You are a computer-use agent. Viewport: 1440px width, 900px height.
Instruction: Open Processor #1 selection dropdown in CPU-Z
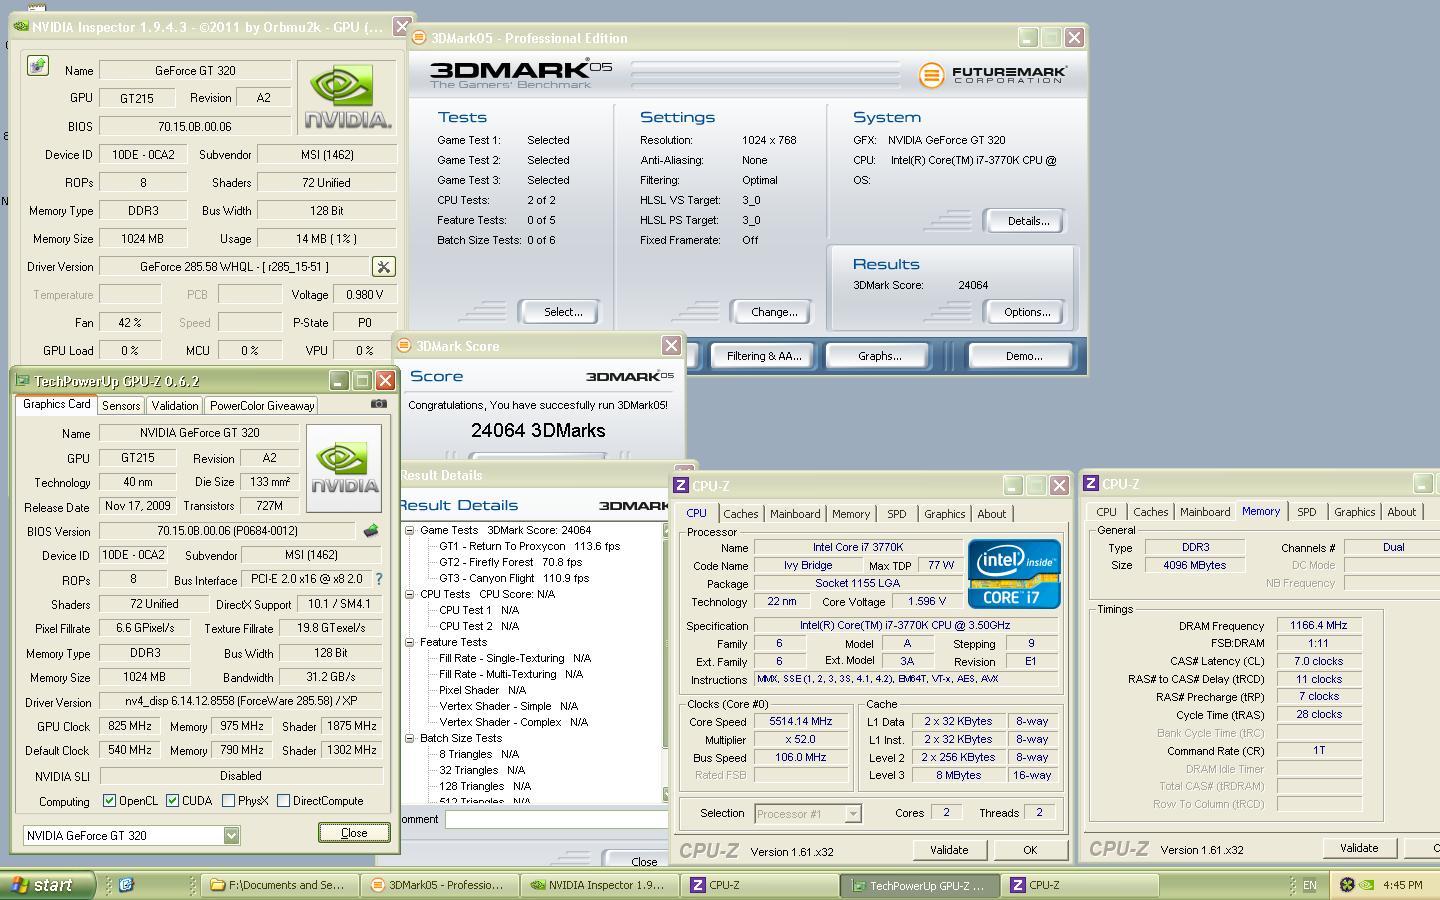coord(852,813)
